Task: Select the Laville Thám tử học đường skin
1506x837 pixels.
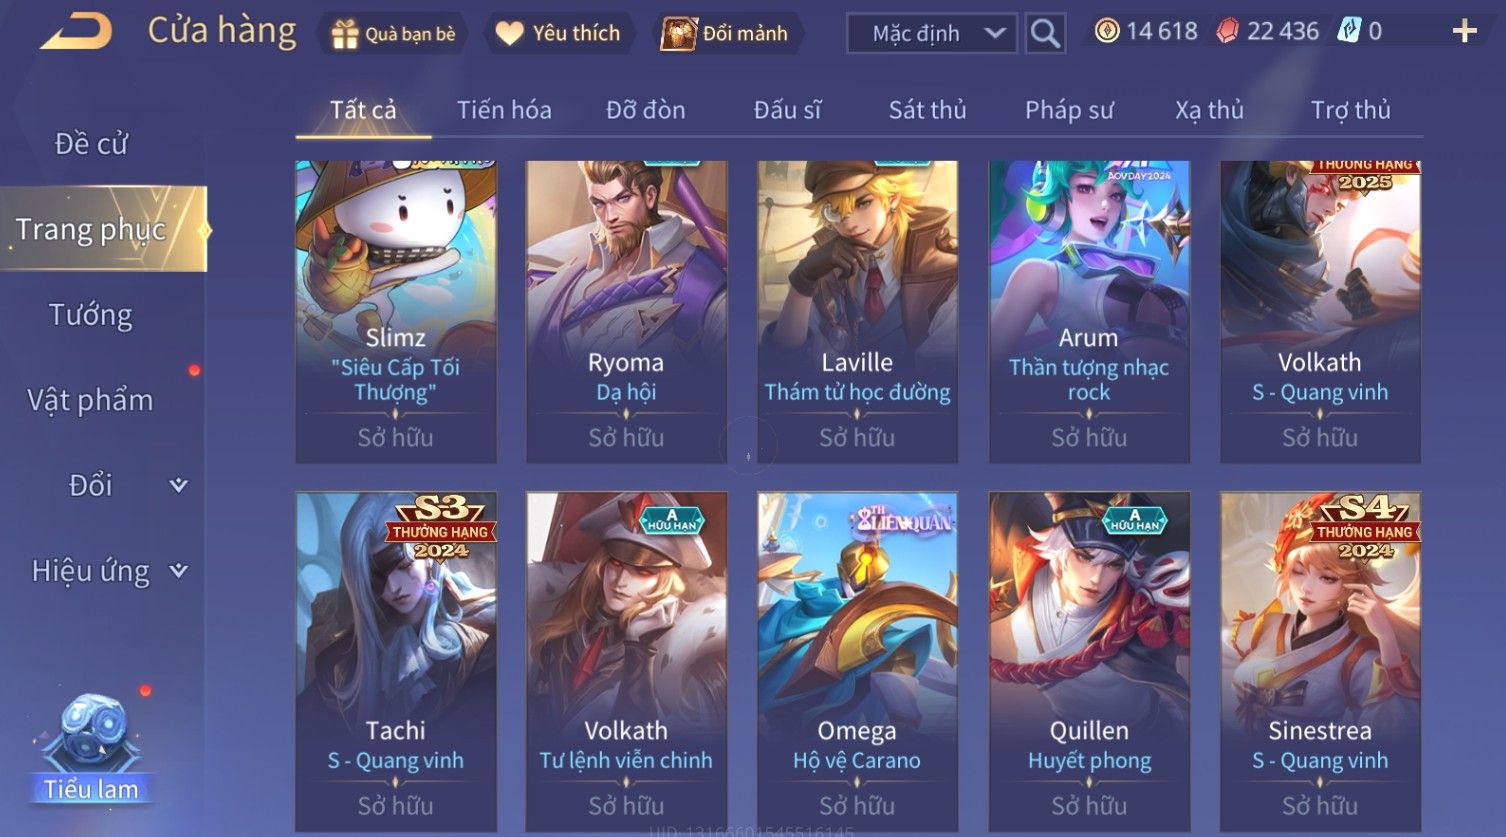Action: pyautogui.click(x=857, y=312)
